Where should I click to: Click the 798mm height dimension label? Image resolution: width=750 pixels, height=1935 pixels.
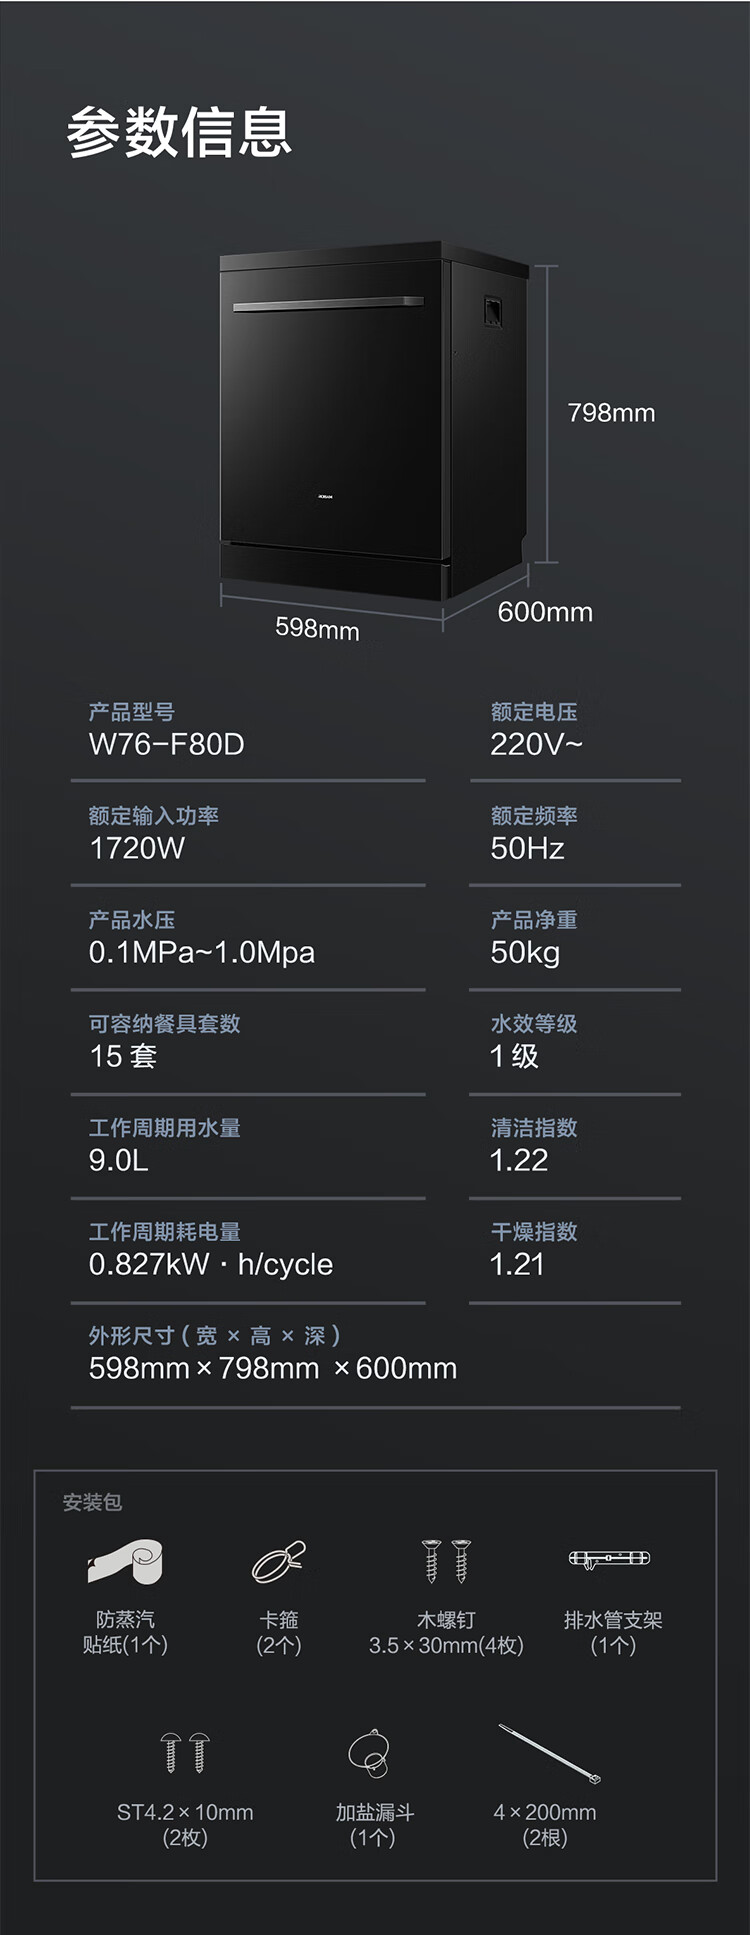point(611,413)
